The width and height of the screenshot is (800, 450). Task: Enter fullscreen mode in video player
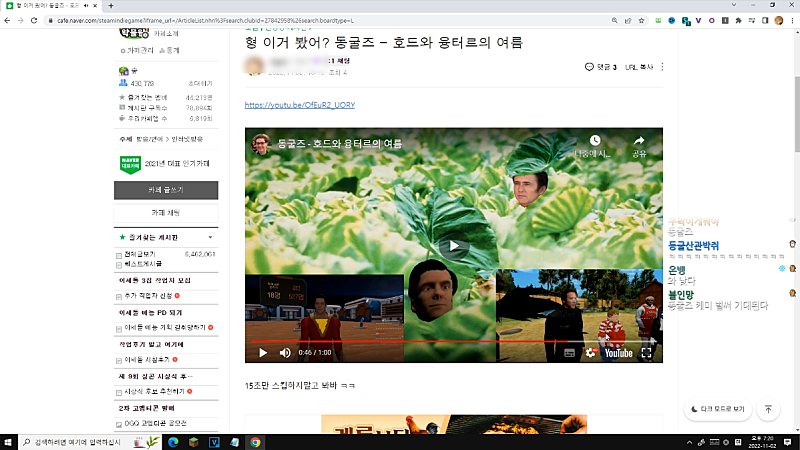(647, 352)
